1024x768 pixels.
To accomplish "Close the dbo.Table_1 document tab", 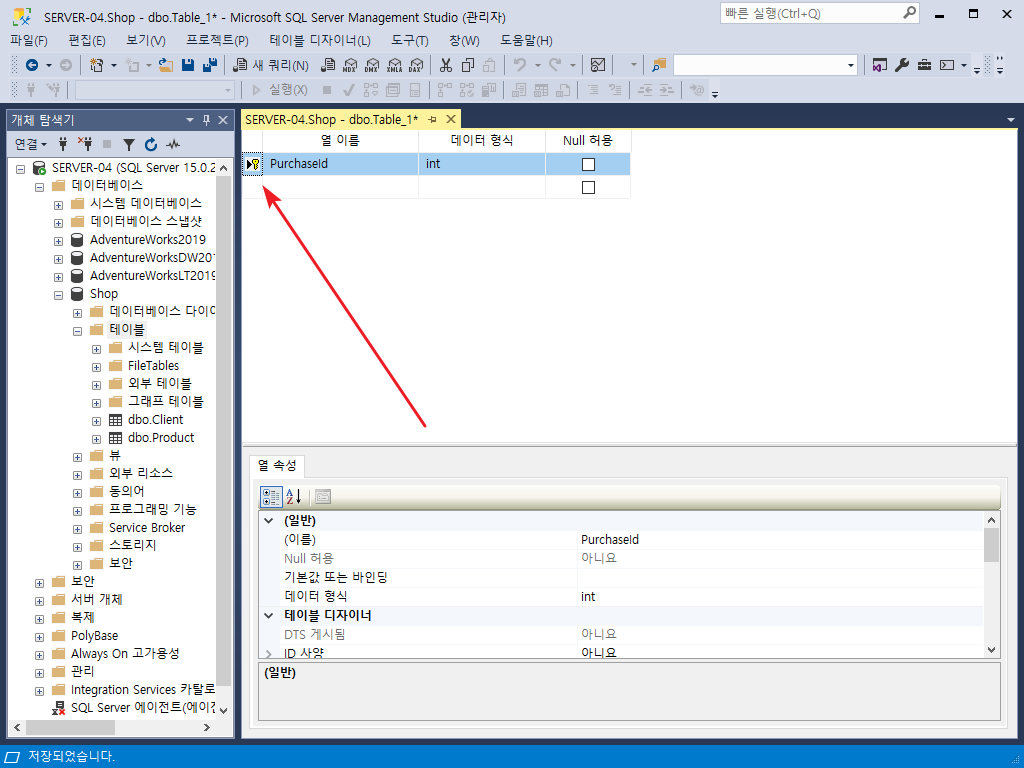I will point(451,120).
